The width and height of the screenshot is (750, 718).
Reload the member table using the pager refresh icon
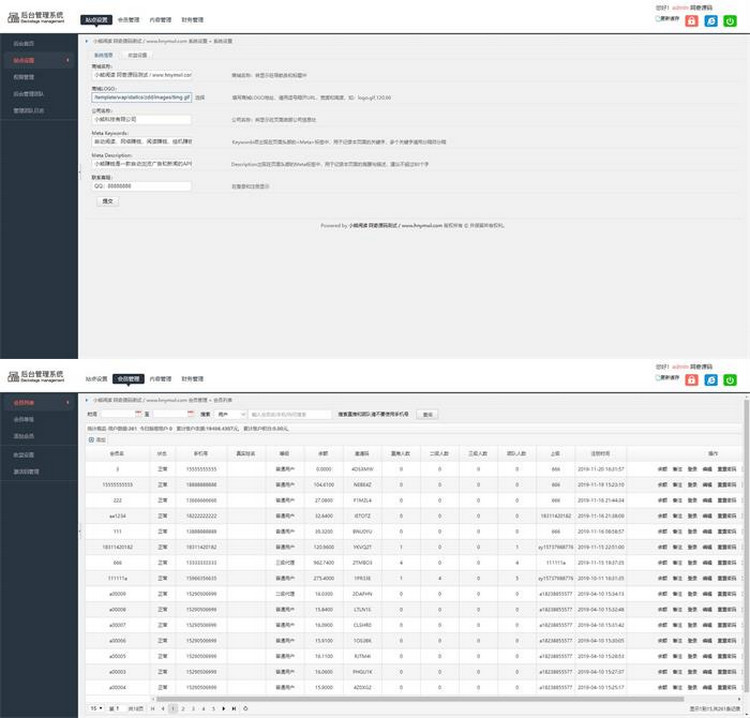coord(245,708)
